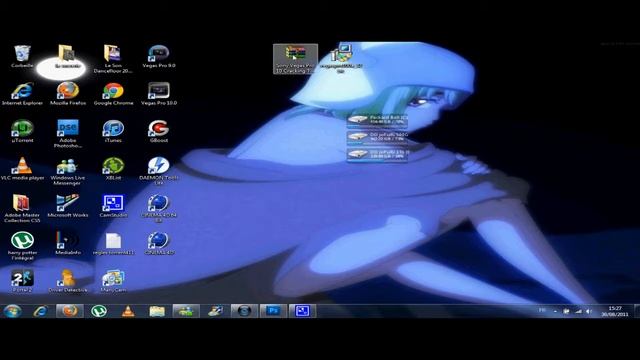The width and height of the screenshot is (640, 360).
Task: Open the Corbeille recycle bin
Action: [x=22, y=56]
